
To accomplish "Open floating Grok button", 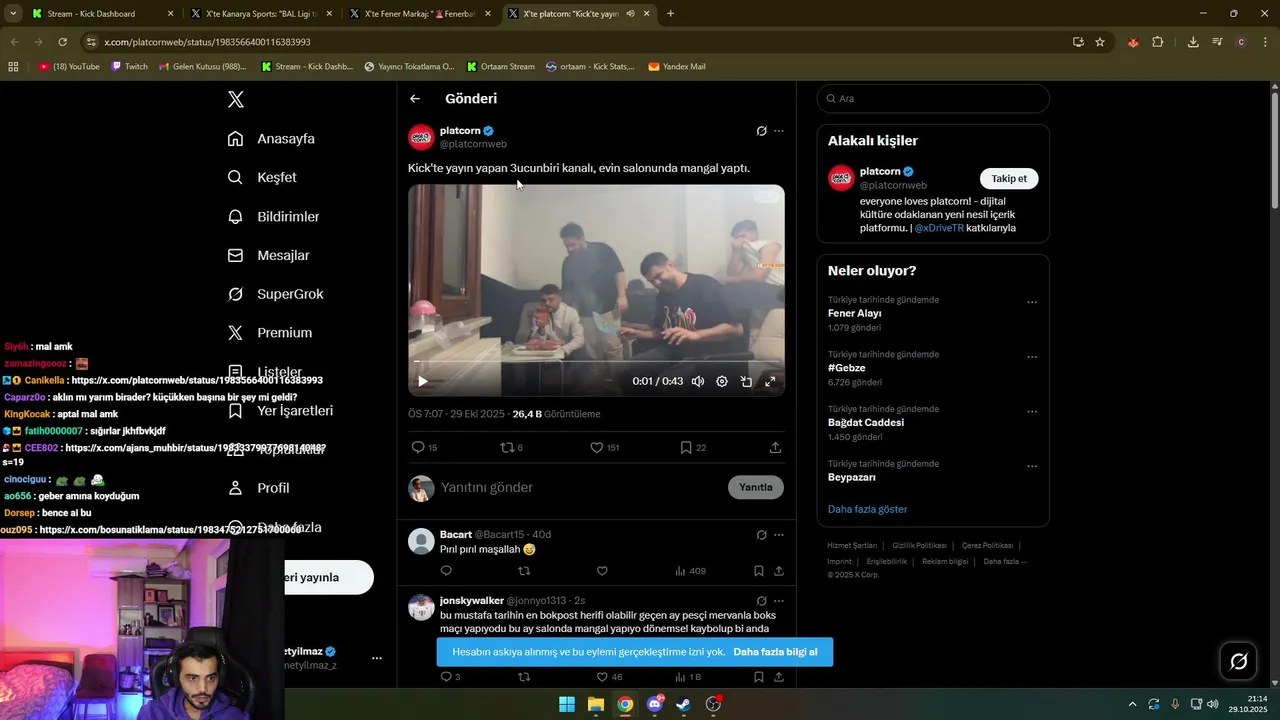I will (x=1239, y=661).
